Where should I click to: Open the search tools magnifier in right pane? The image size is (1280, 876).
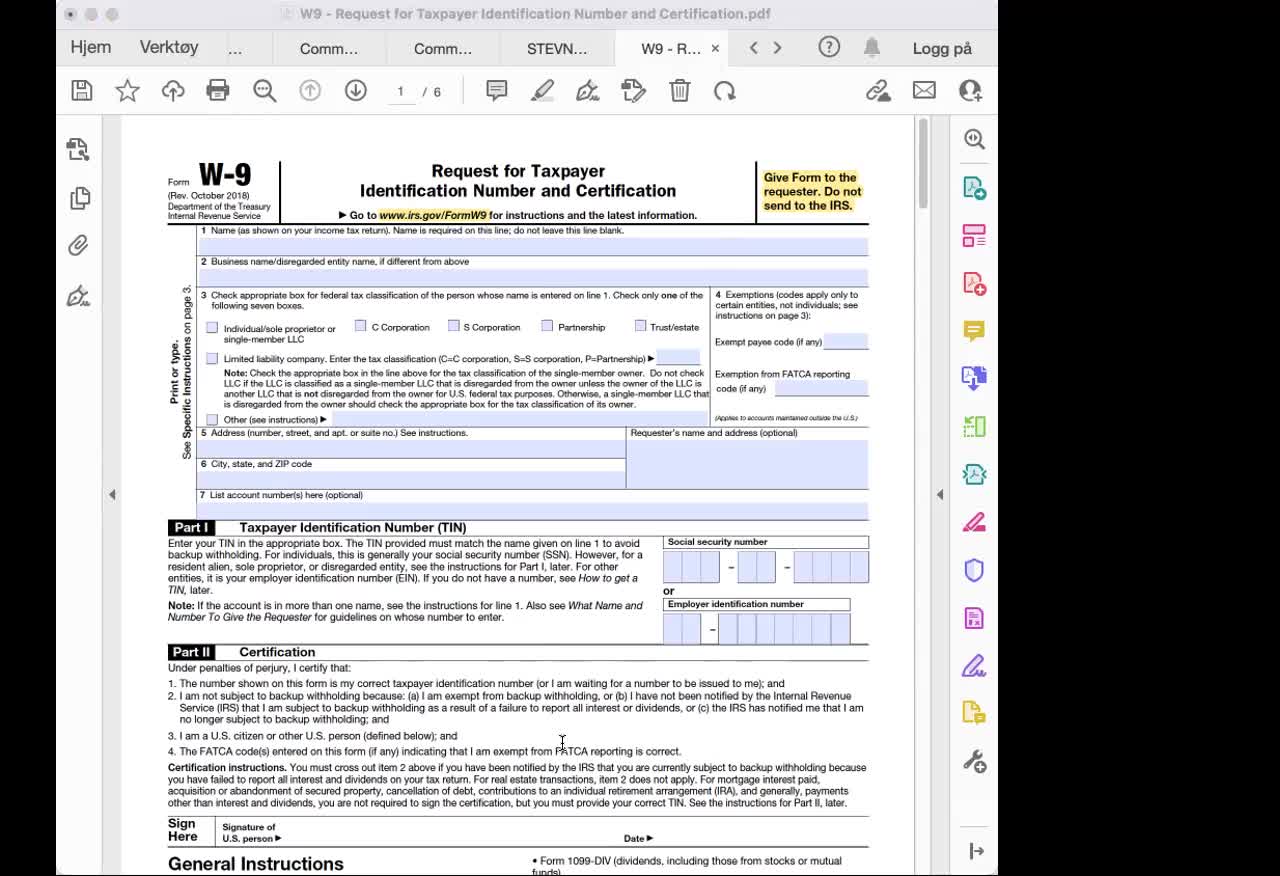[x=975, y=139]
